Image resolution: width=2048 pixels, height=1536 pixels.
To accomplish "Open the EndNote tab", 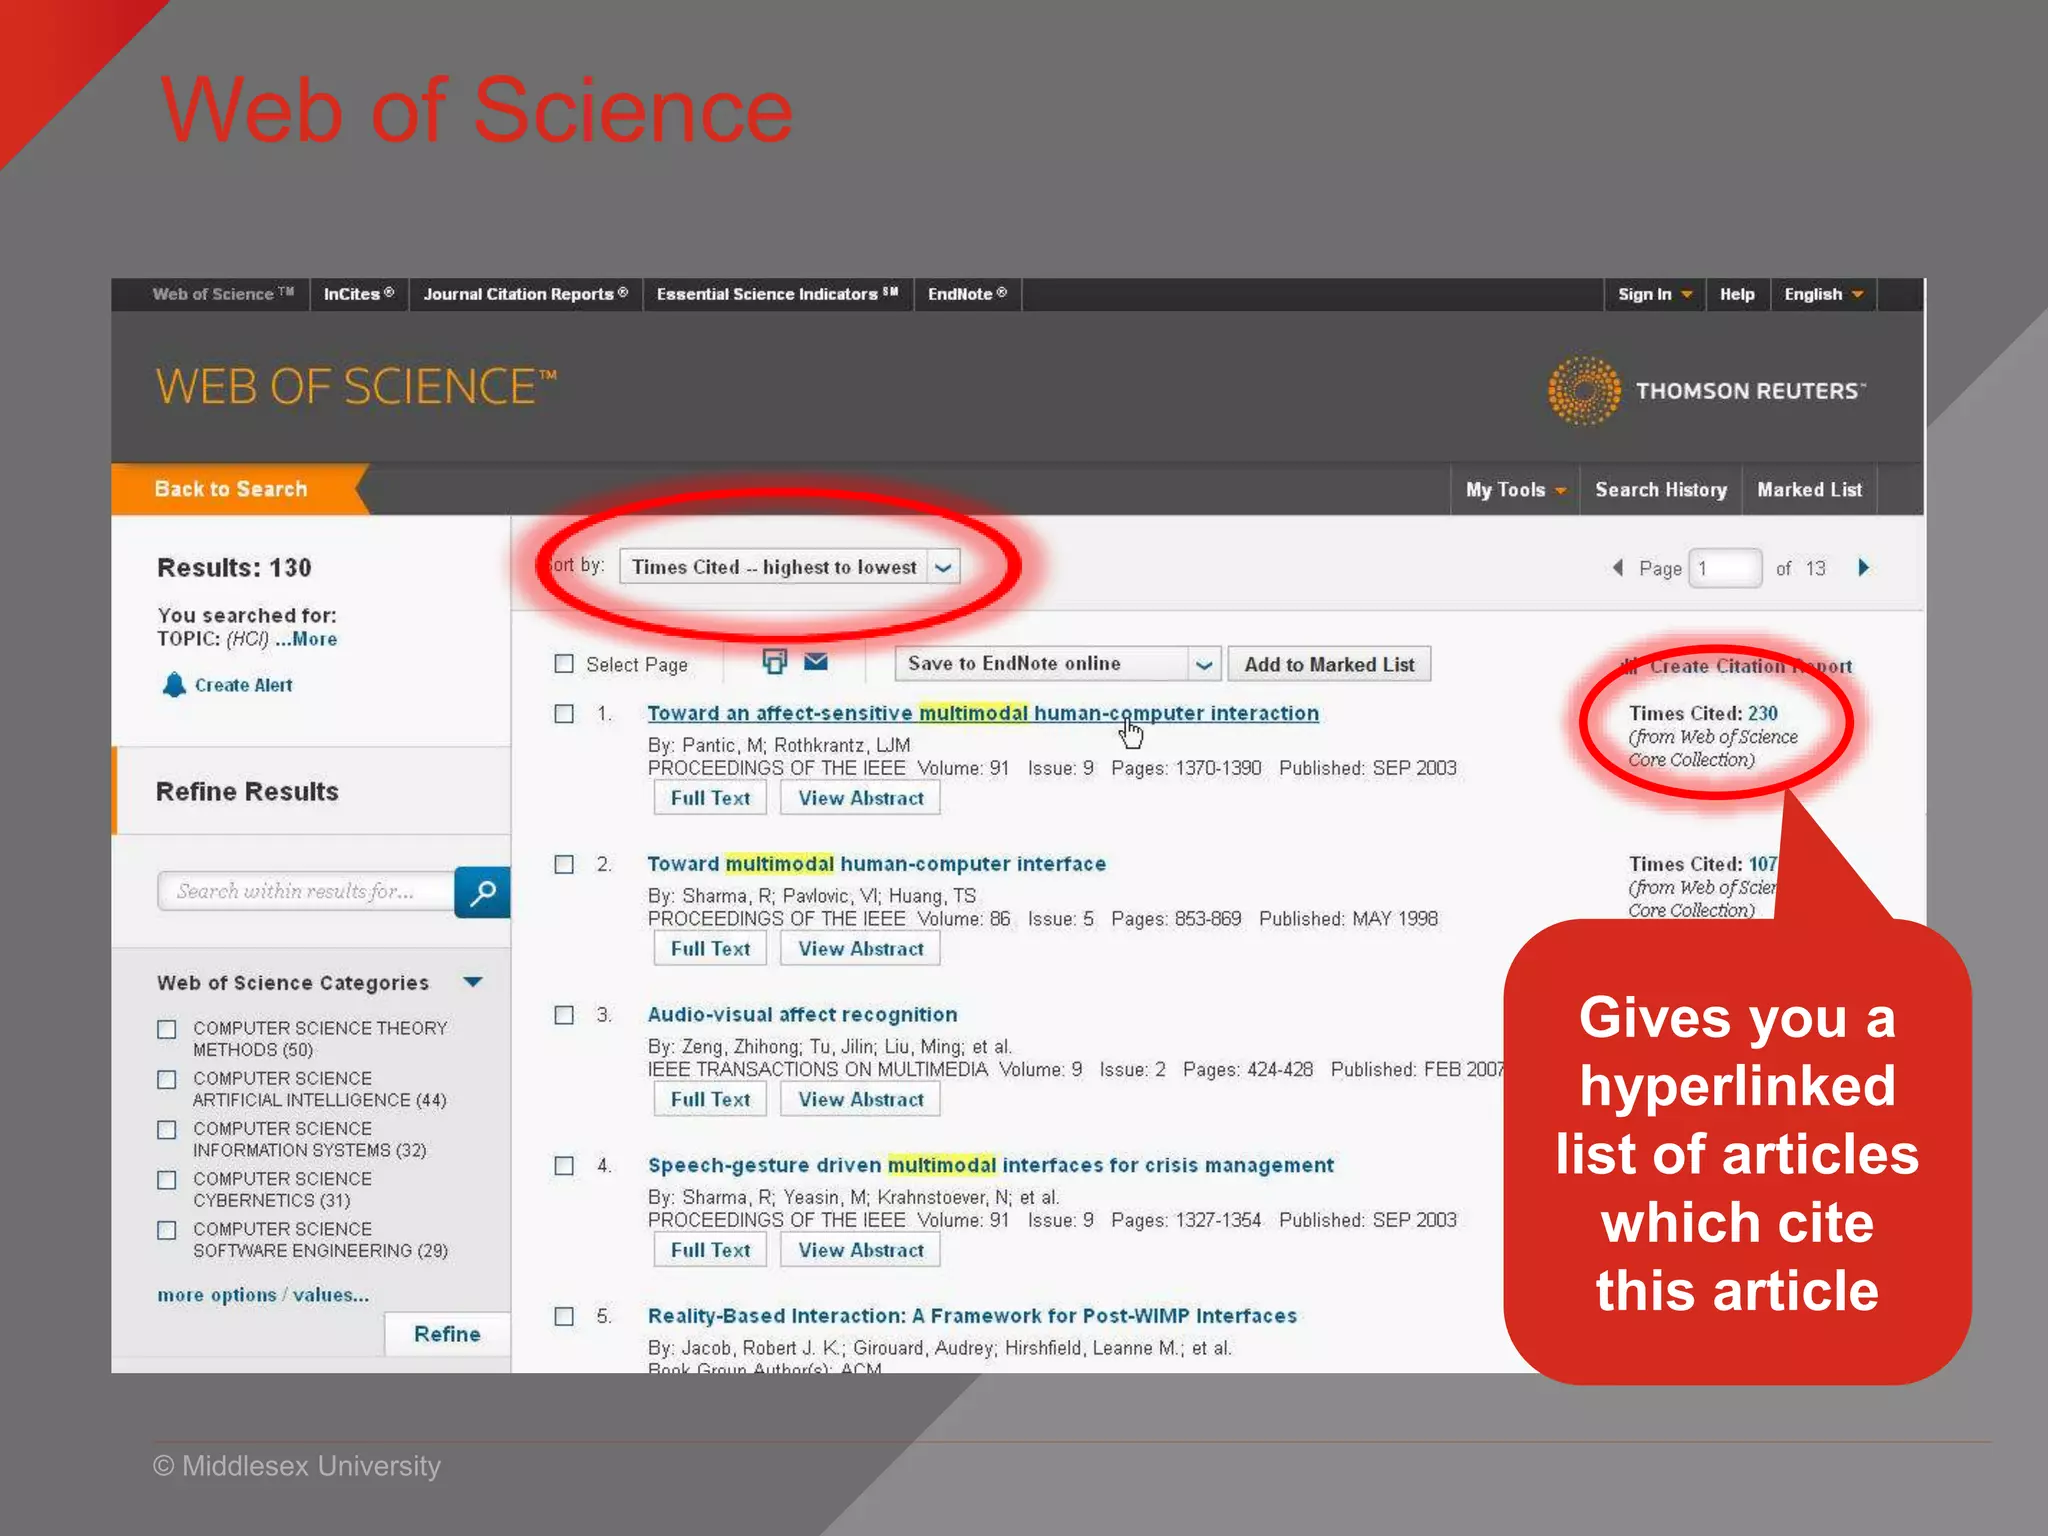I will click(x=967, y=294).
